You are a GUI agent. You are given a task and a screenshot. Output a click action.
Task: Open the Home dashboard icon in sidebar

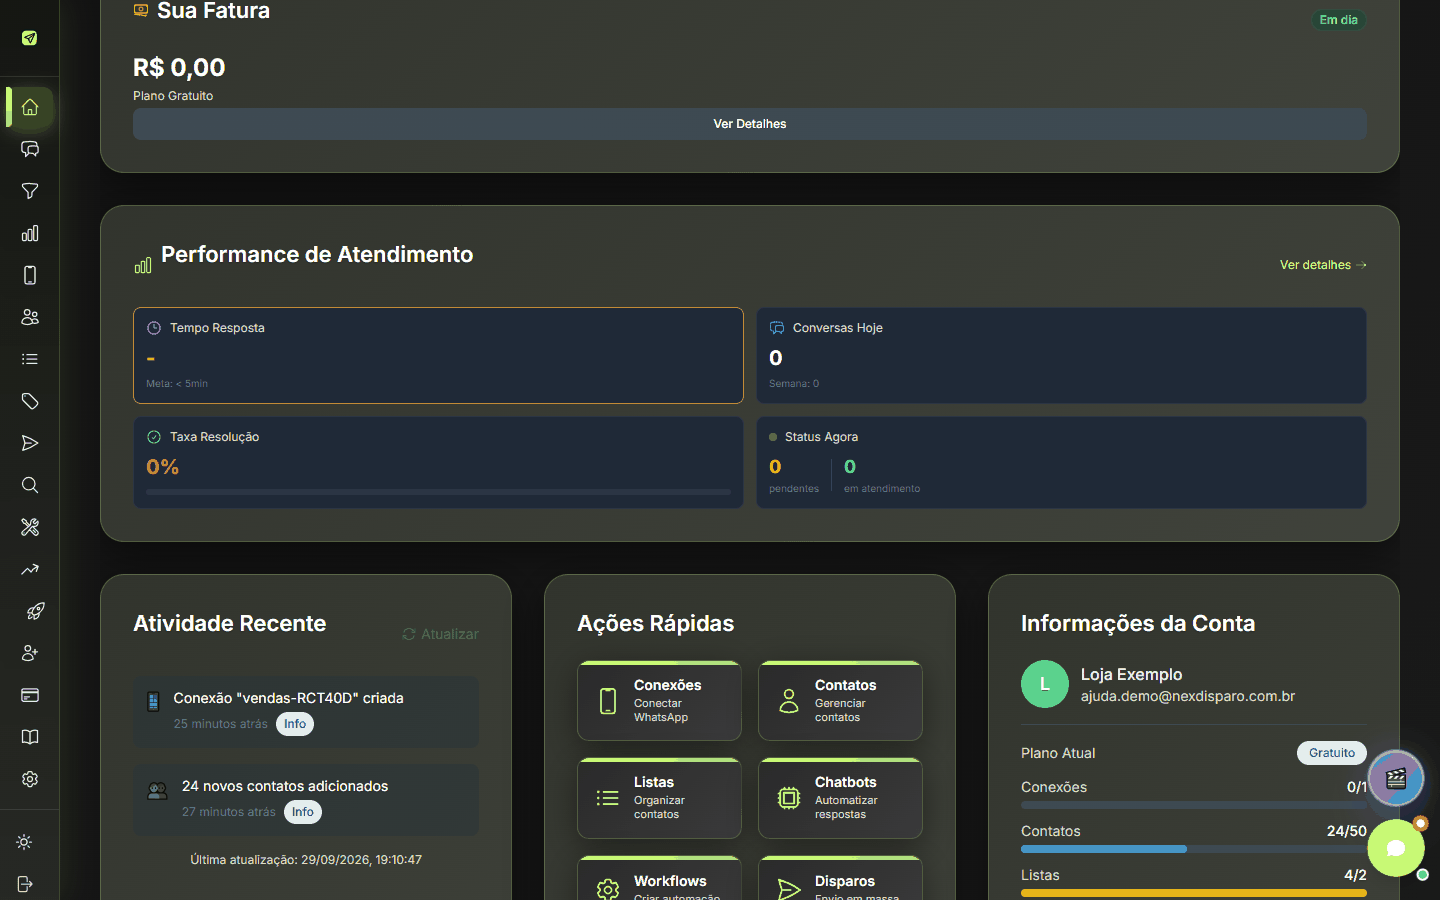[x=30, y=107]
